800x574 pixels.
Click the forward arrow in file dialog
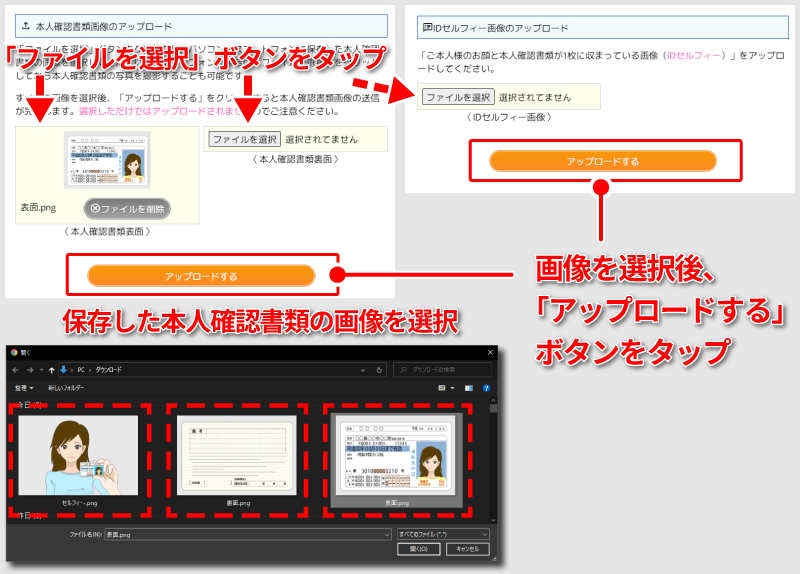pos(29,370)
